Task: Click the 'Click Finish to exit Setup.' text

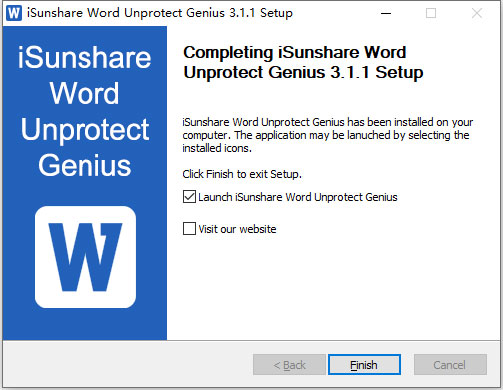Action: (x=242, y=174)
